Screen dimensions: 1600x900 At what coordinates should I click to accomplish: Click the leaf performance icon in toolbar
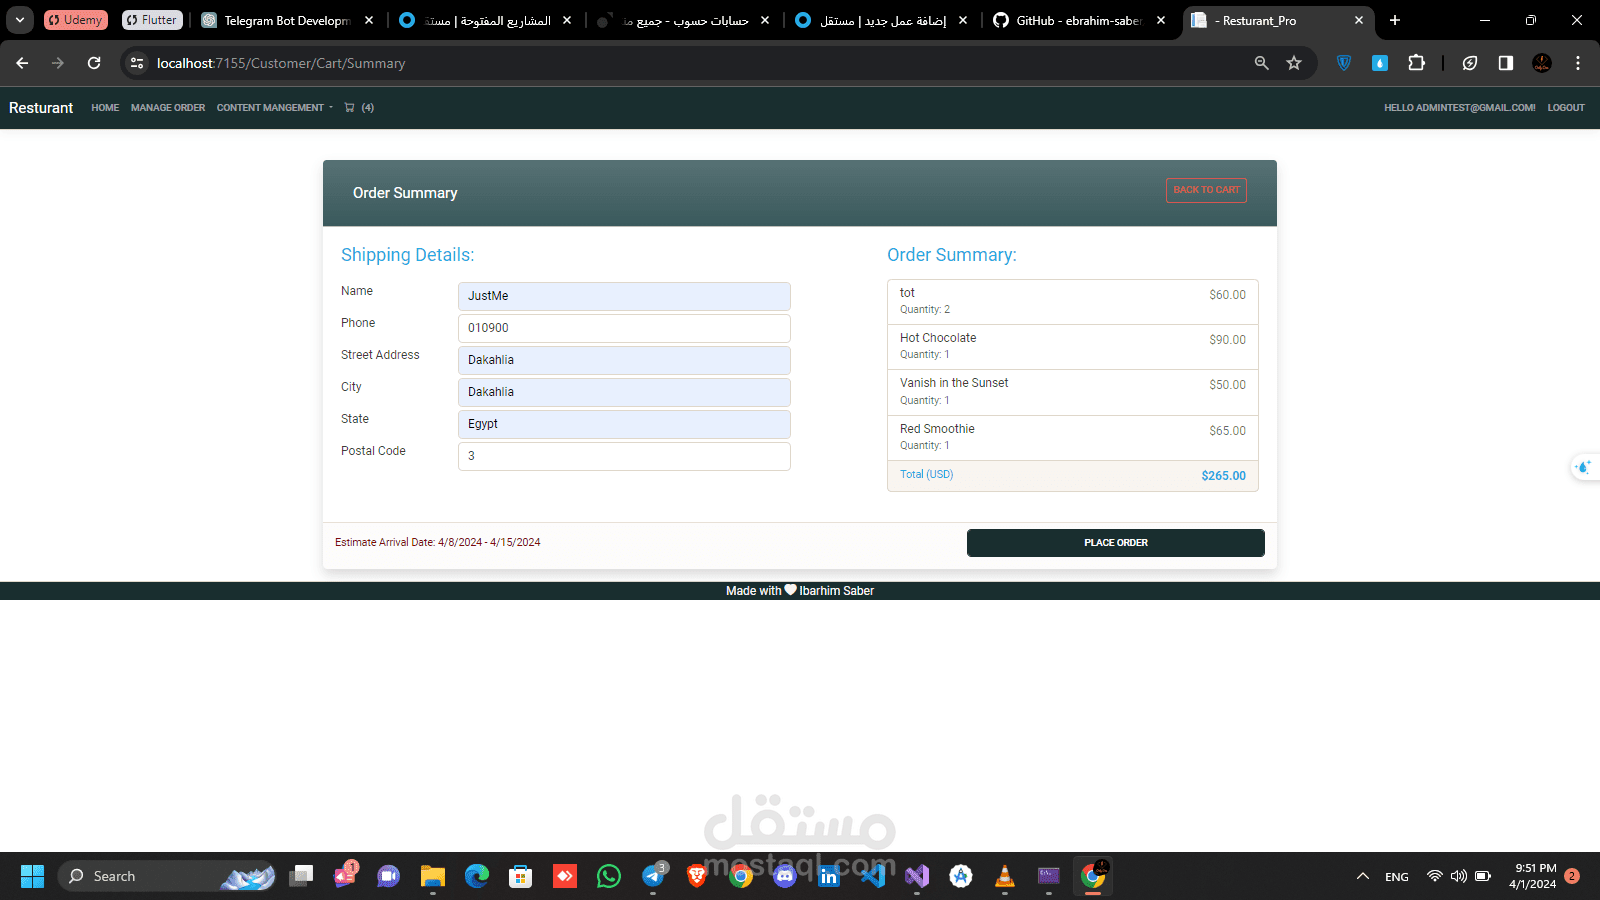pos(1470,63)
